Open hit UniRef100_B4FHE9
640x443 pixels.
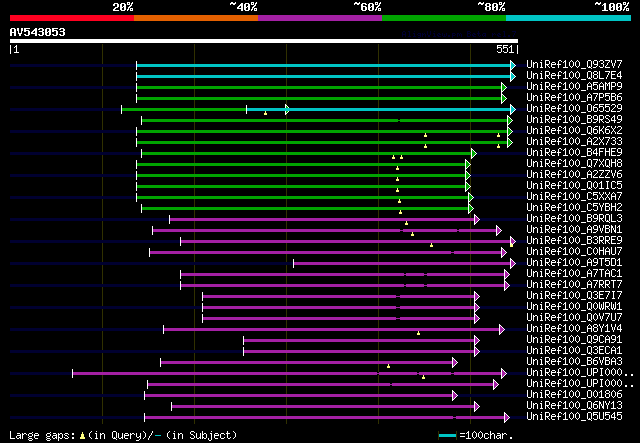point(574,153)
